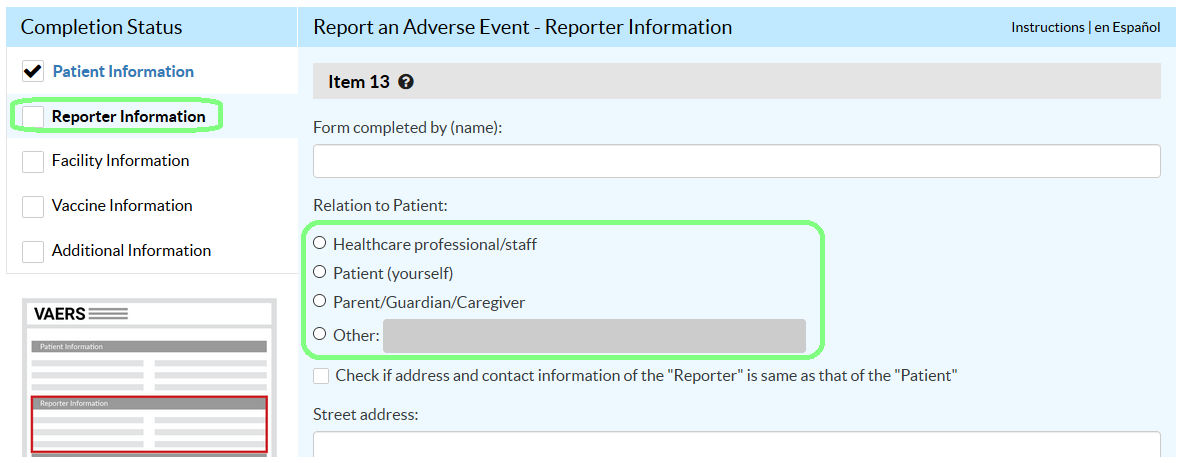Toggle the Patient Information completion checkbox
1186x463 pixels.
coord(33,72)
